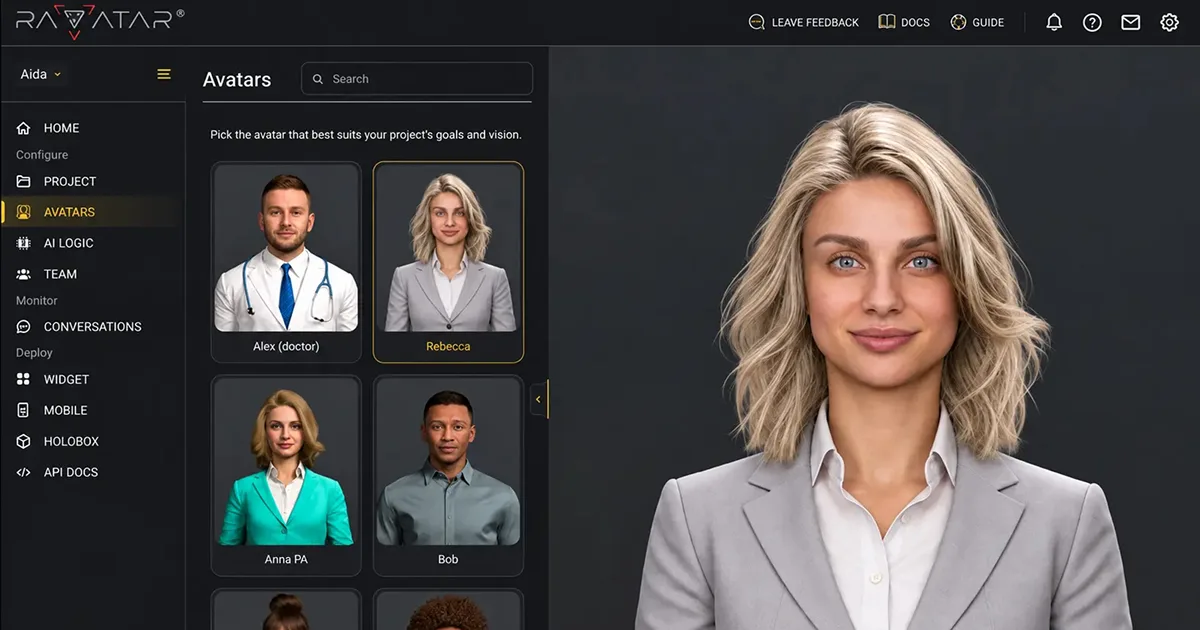Image resolution: width=1200 pixels, height=630 pixels.
Task: Open the mail envelope icon
Action: [x=1131, y=22]
